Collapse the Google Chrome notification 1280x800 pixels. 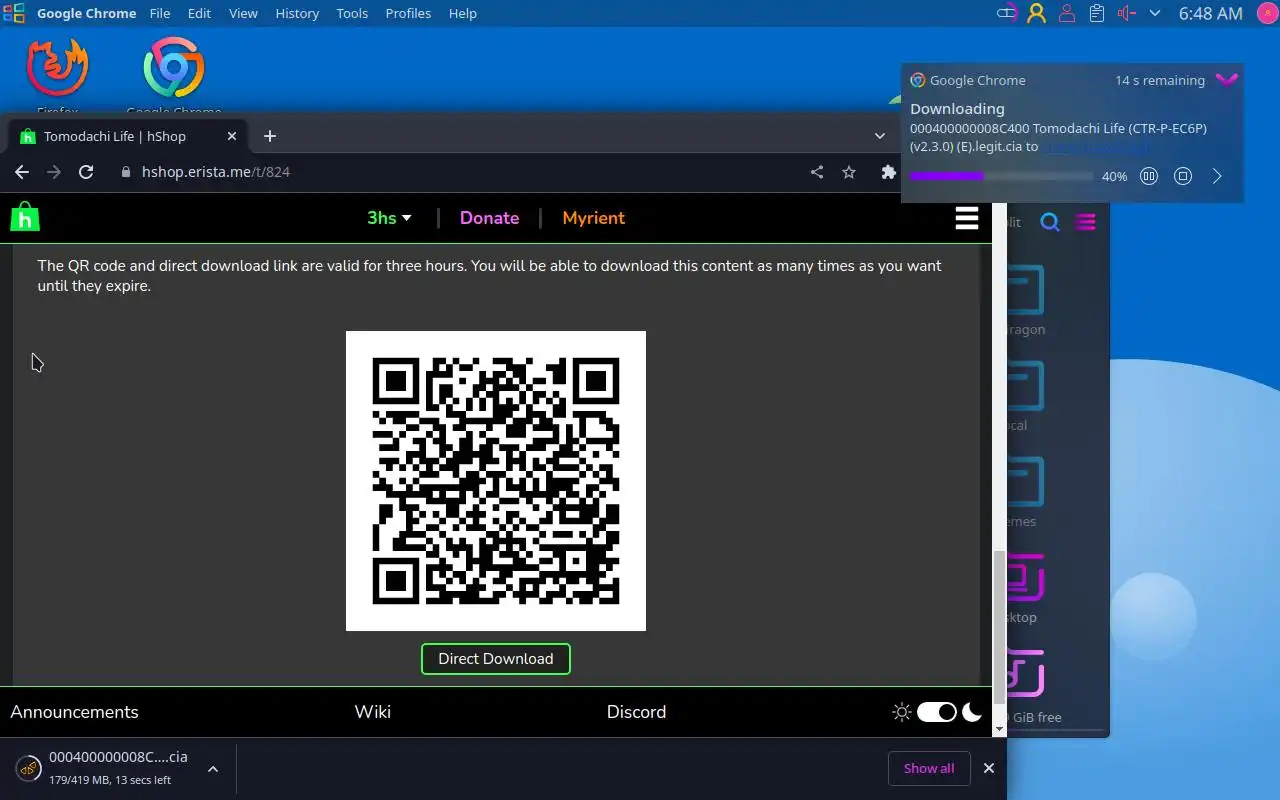click(x=1227, y=80)
